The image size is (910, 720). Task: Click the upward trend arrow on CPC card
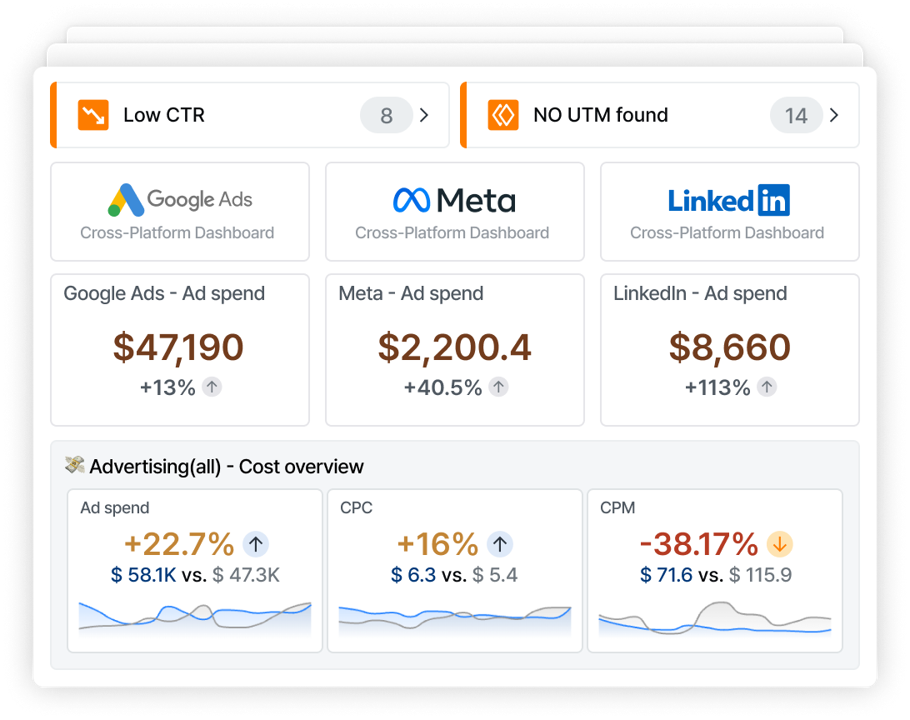(x=499, y=544)
